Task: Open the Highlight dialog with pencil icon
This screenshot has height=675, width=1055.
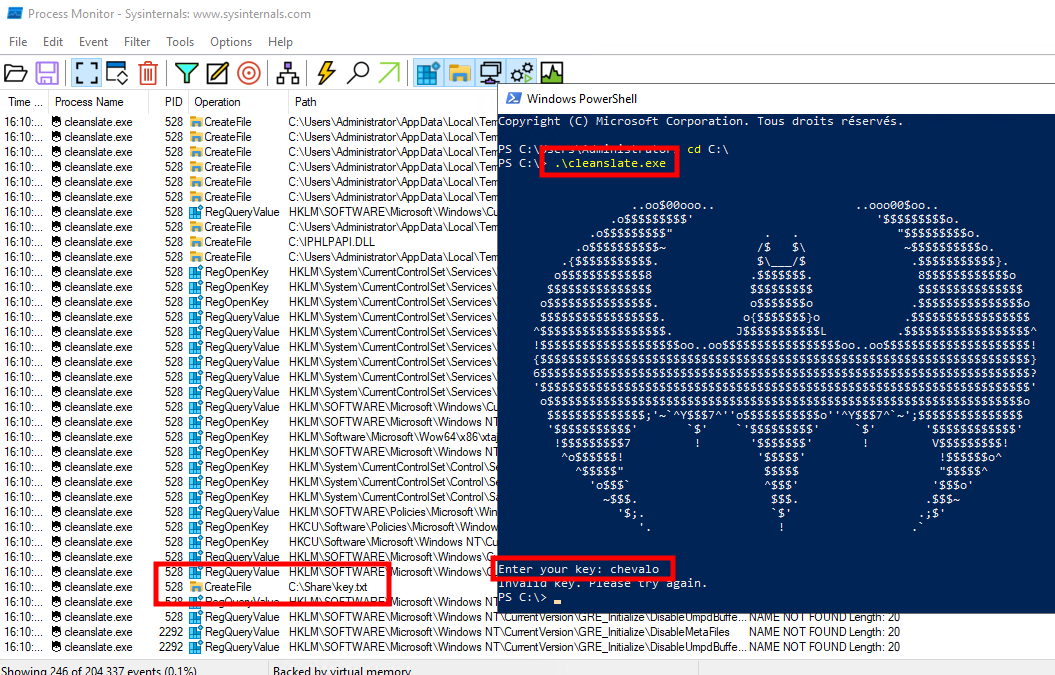Action: 217,73
